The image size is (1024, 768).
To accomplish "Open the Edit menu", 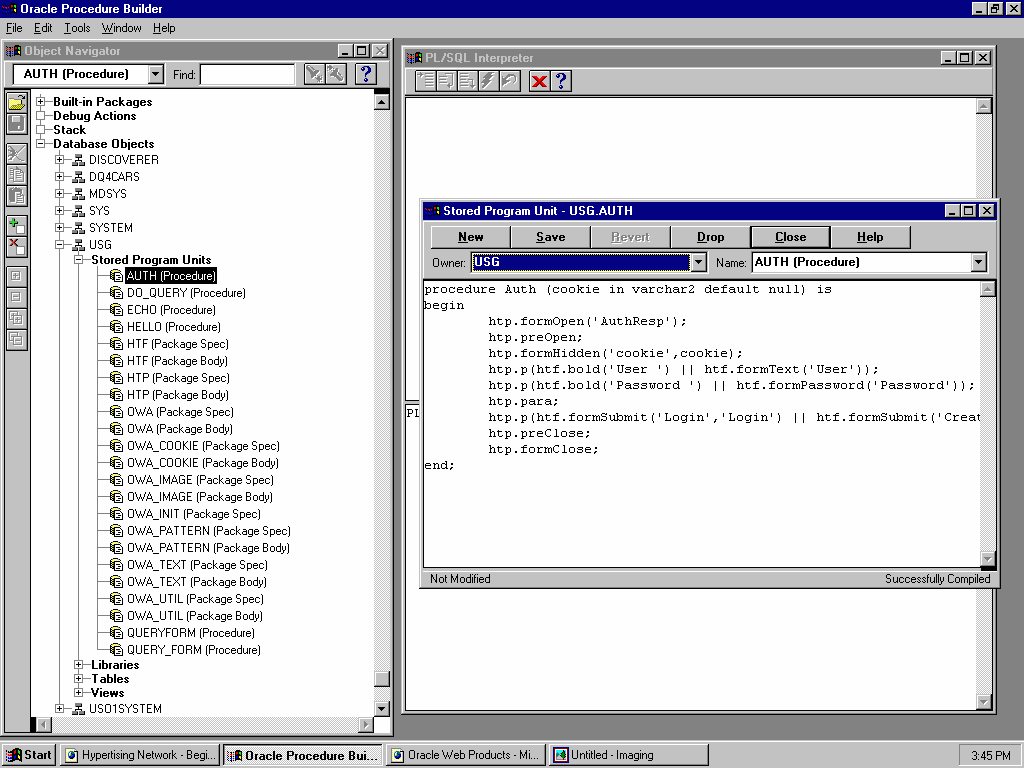I will click(x=43, y=28).
